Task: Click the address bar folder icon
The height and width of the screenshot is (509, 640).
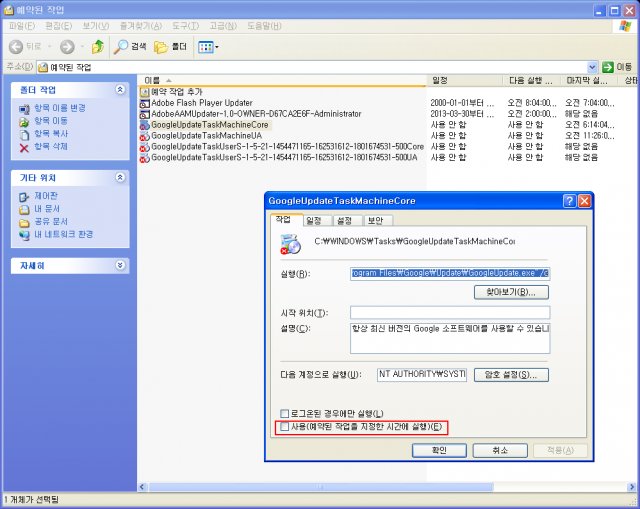Action: (43, 67)
